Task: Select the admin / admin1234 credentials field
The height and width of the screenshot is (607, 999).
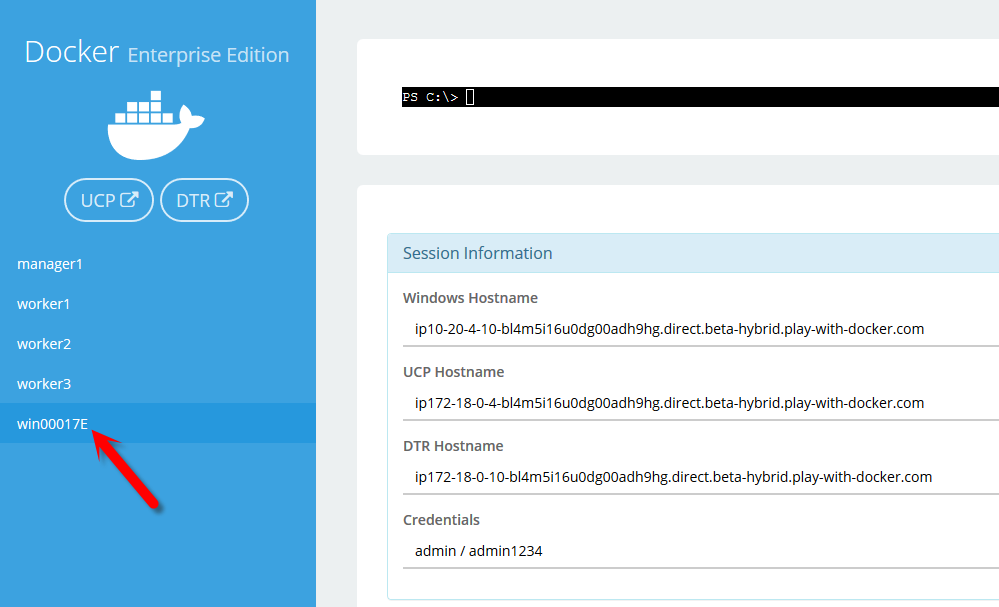Action: [x=701, y=551]
